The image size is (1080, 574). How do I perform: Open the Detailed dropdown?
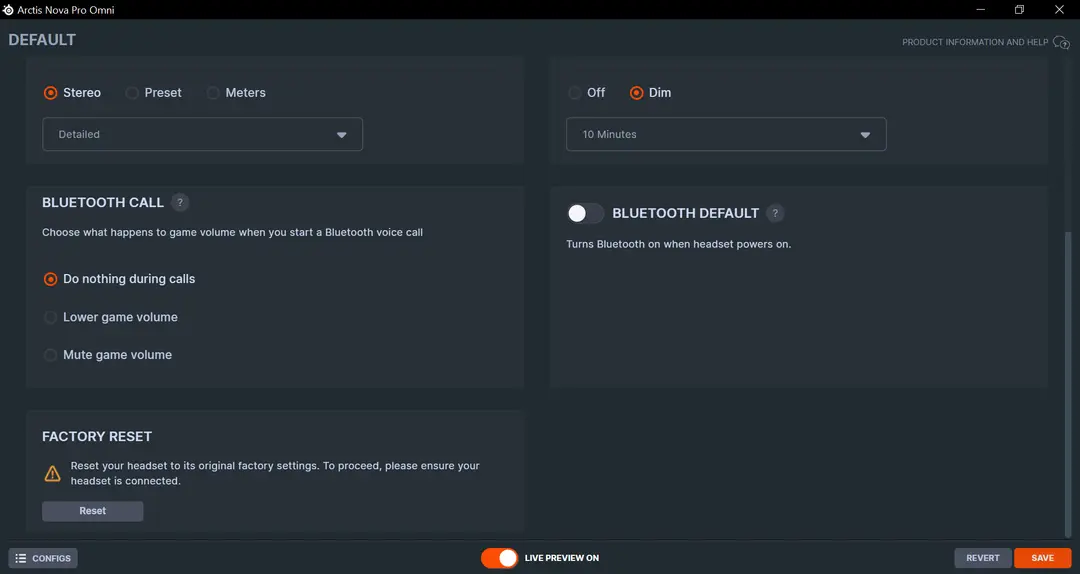click(x=202, y=134)
